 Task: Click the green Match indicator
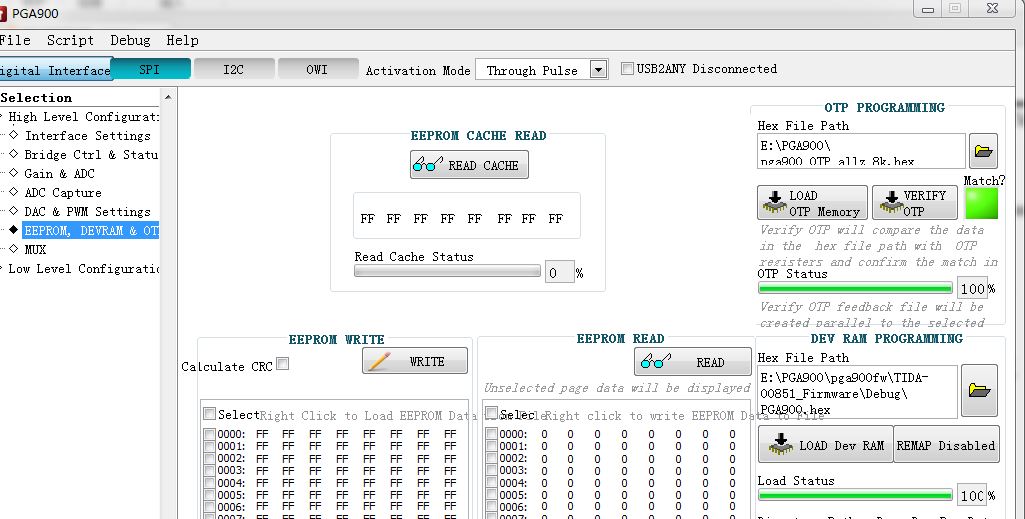[981, 203]
